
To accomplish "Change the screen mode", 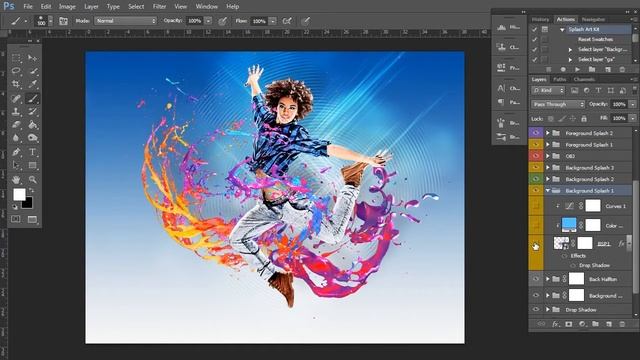I will pos(32,219).
